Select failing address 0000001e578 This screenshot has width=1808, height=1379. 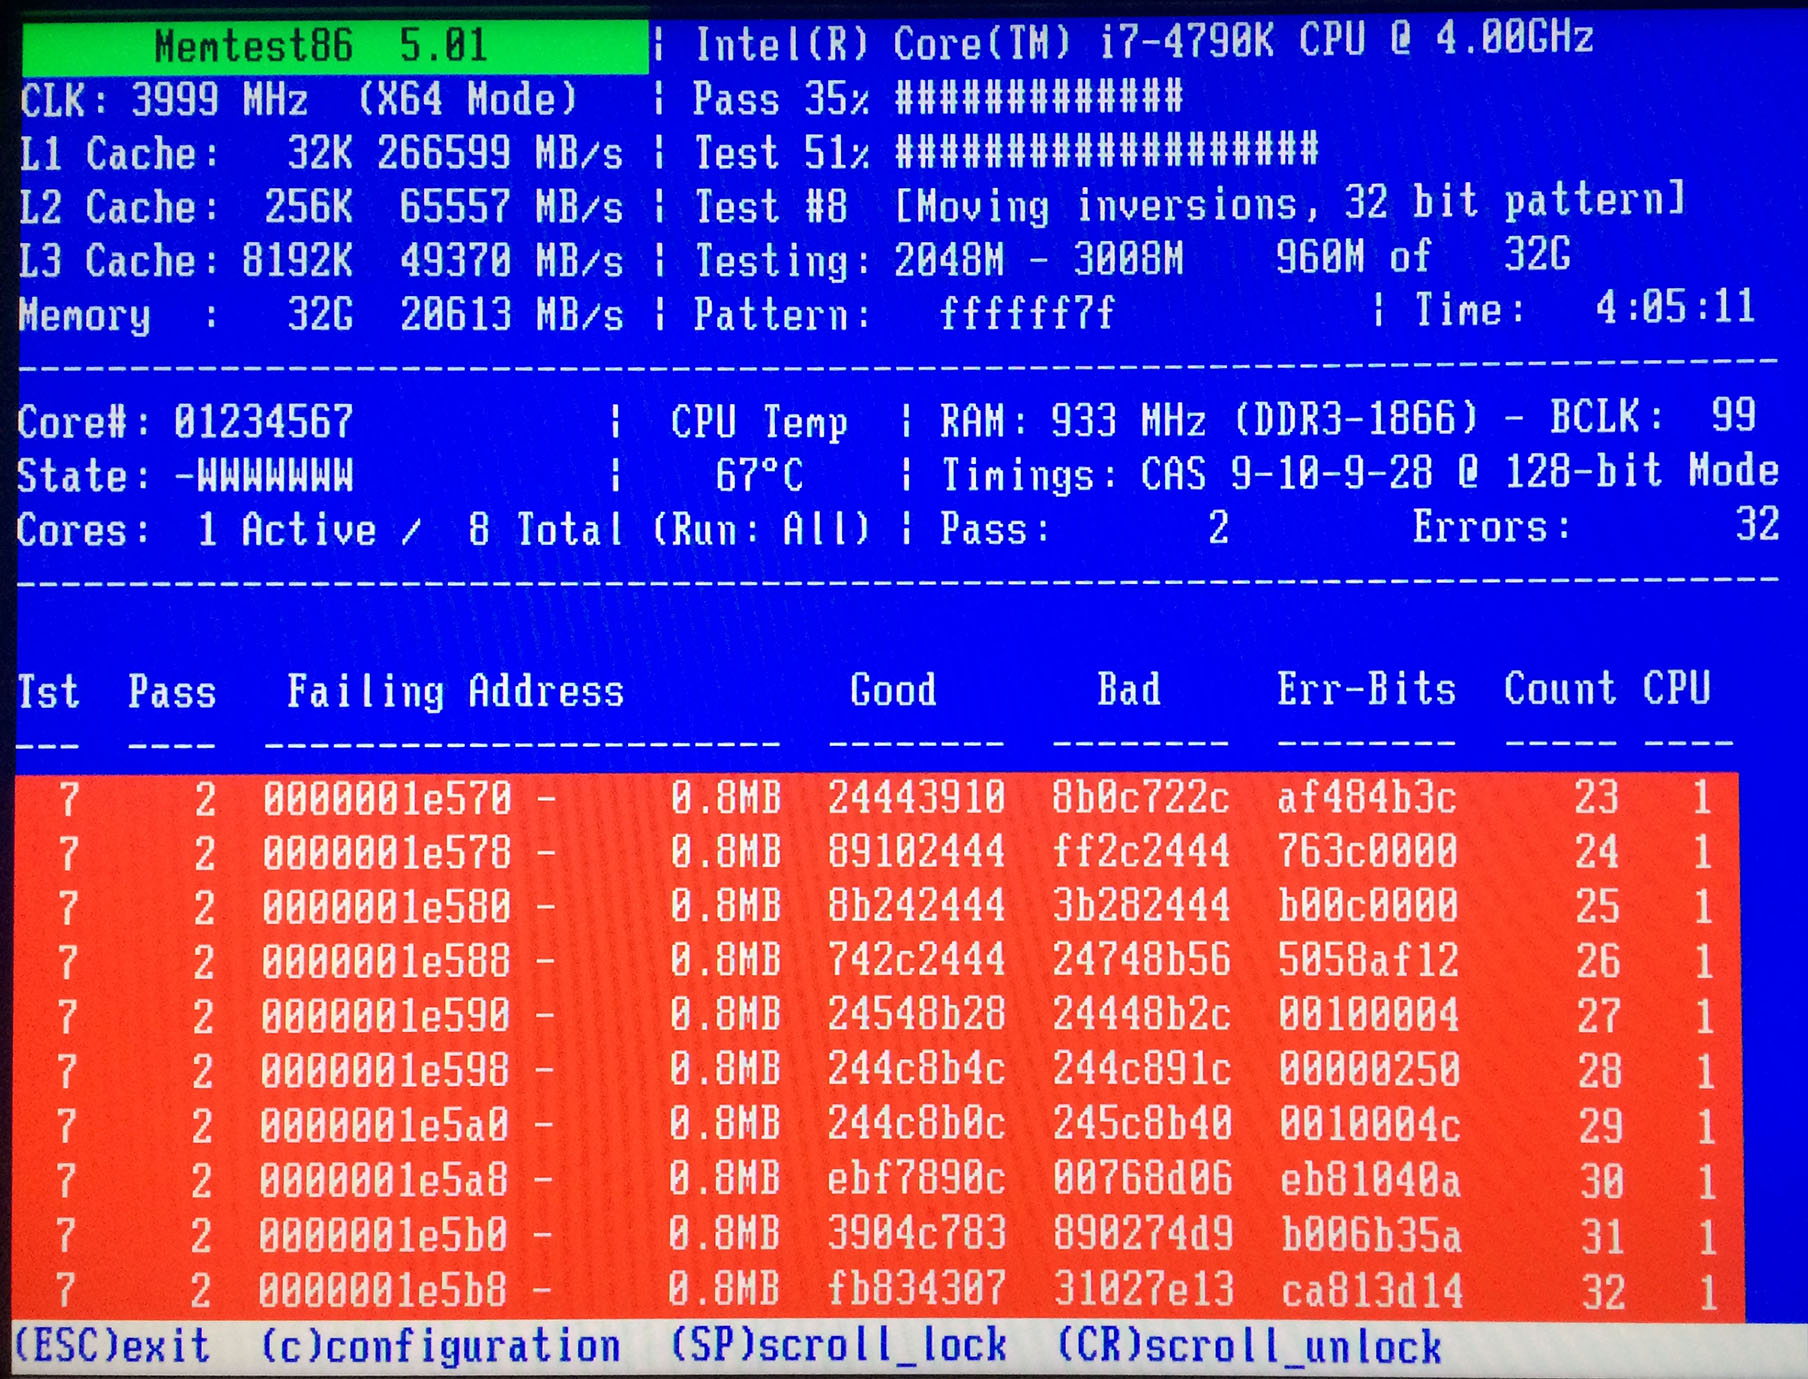pyautogui.click(x=387, y=853)
